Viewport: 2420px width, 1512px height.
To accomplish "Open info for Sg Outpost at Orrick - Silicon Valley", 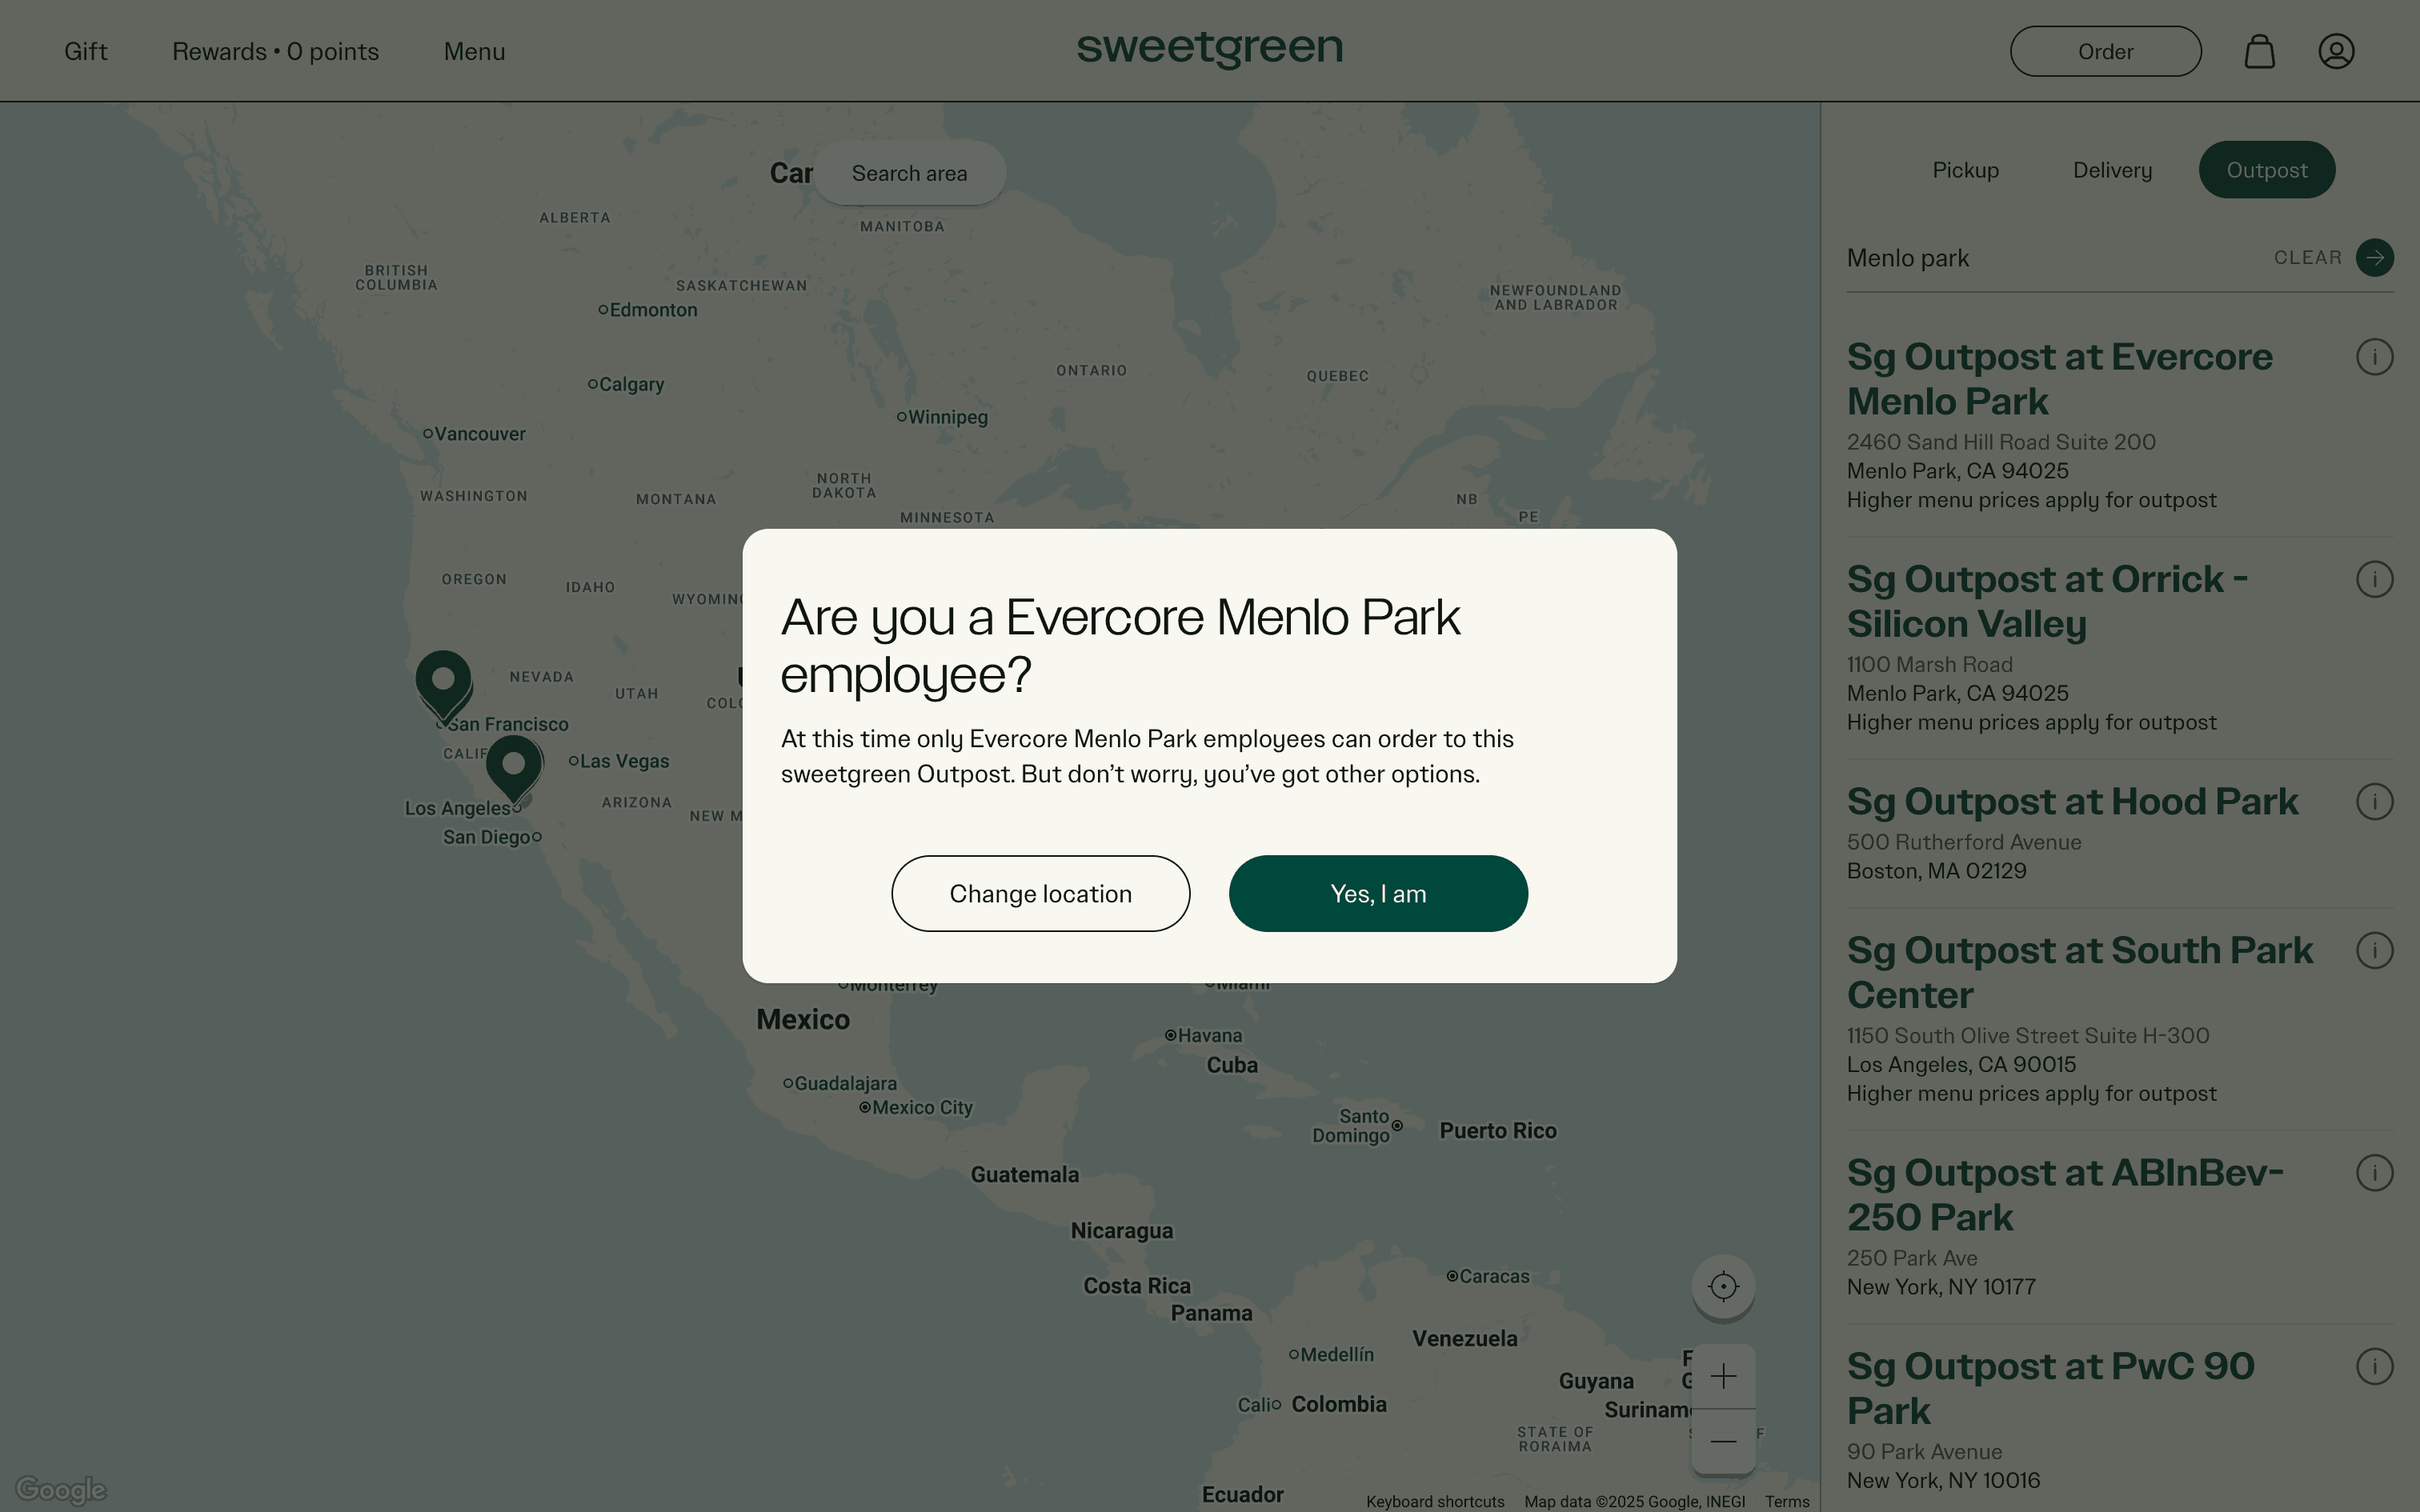I will [2375, 578].
